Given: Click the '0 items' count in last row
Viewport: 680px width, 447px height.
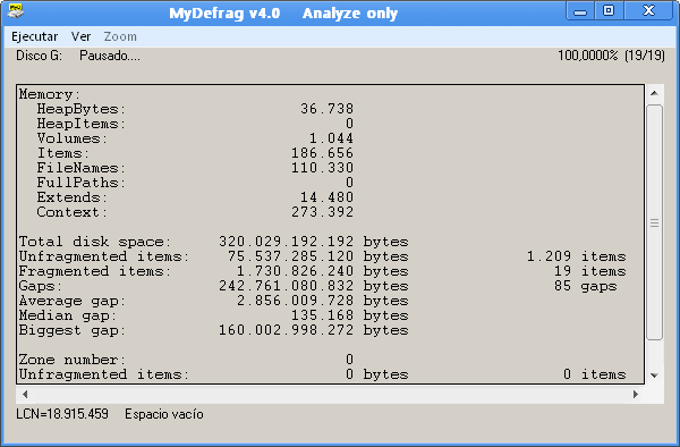Looking at the screenshot, I should click(595, 375).
